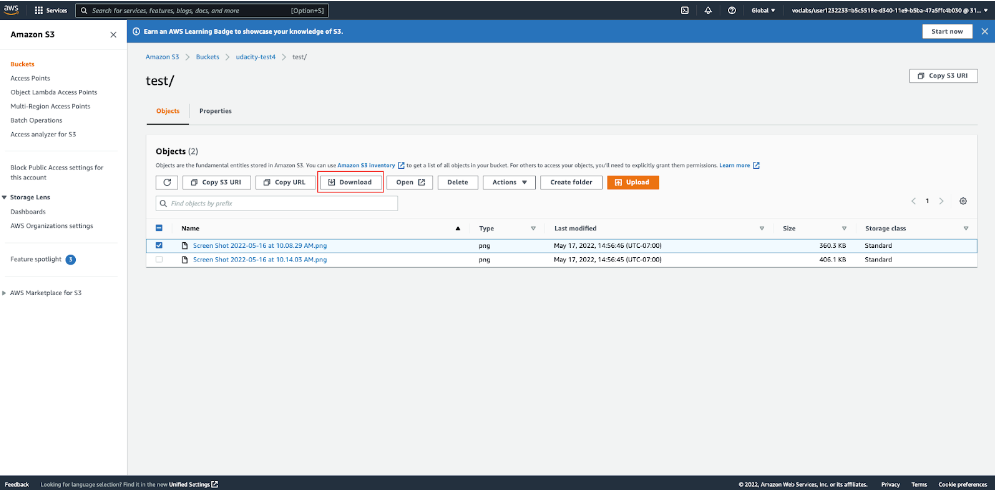The width and height of the screenshot is (996, 490).
Task: Go to next page arrow
Action: [x=941, y=201]
